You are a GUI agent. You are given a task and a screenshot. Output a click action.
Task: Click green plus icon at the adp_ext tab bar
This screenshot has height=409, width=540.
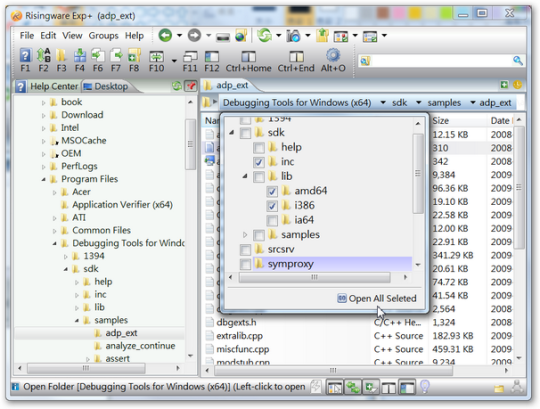[x=504, y=85]
